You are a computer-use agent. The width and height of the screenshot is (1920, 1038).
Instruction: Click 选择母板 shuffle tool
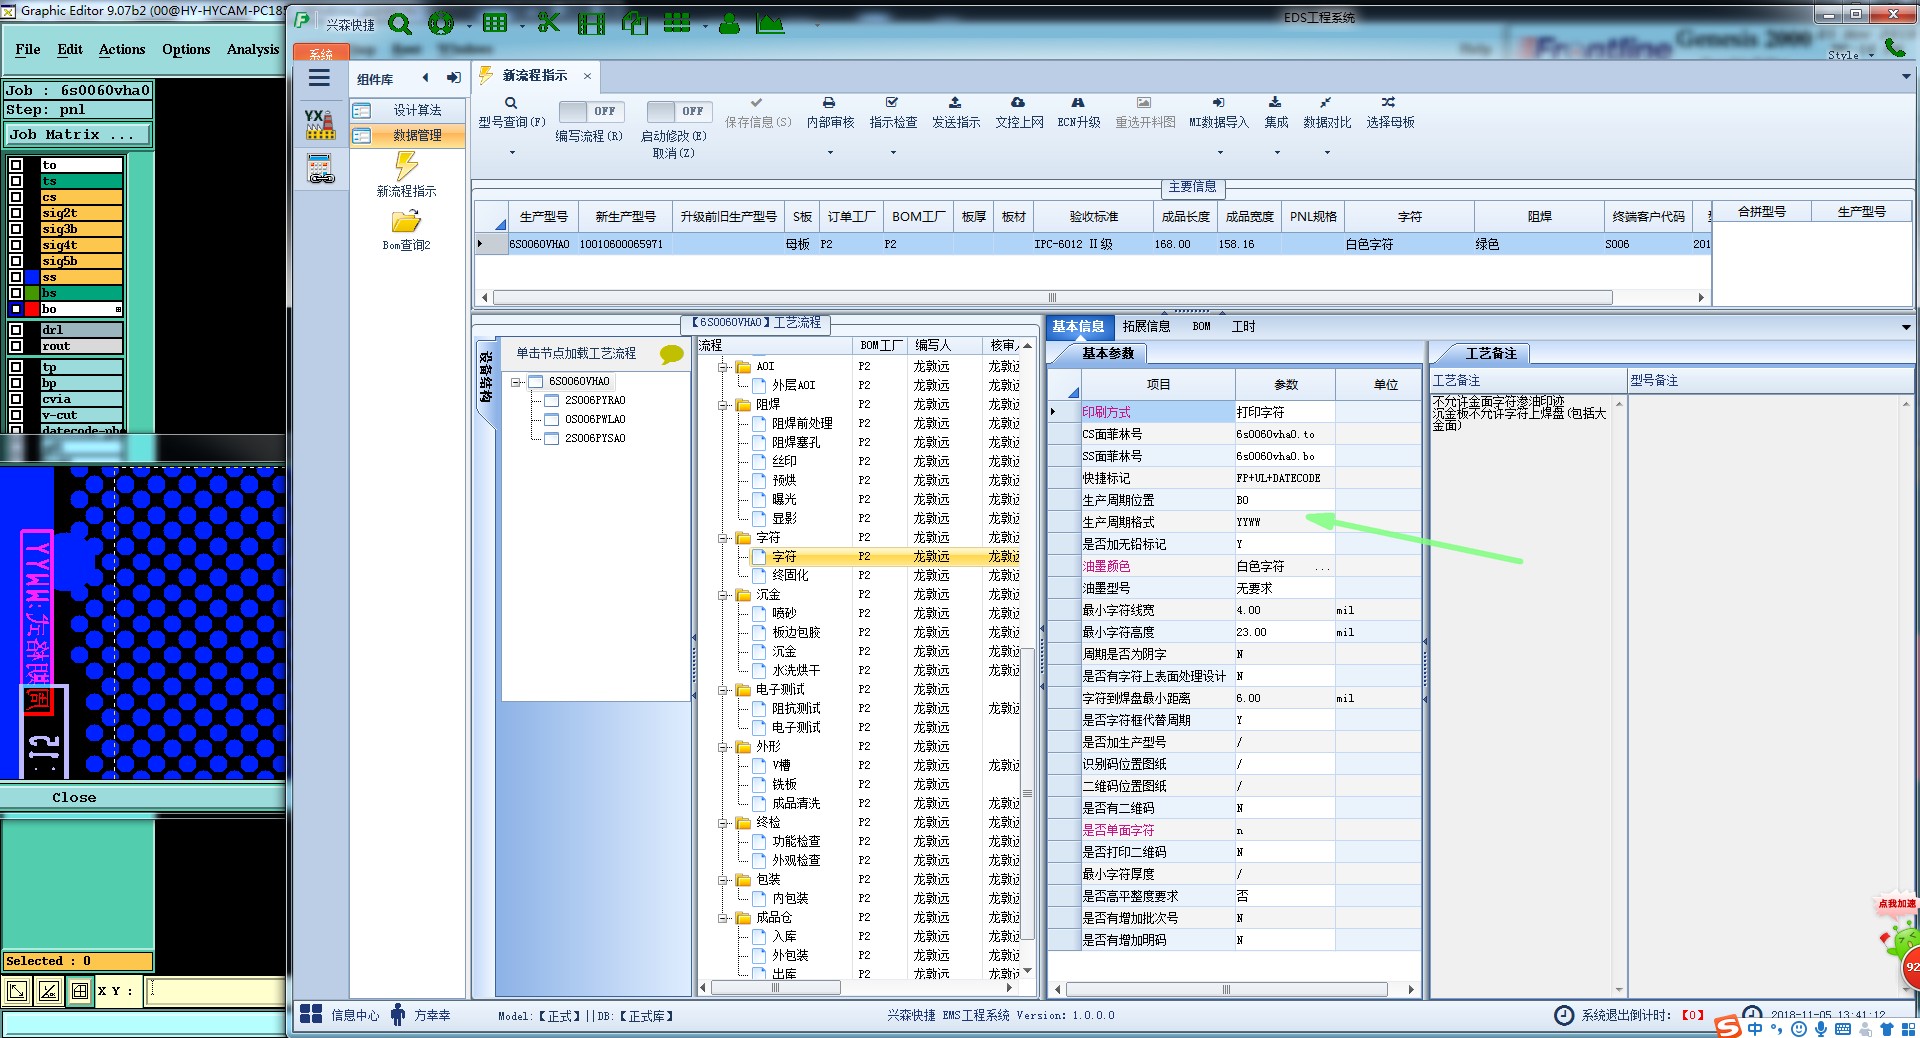tap(1390, 112)
